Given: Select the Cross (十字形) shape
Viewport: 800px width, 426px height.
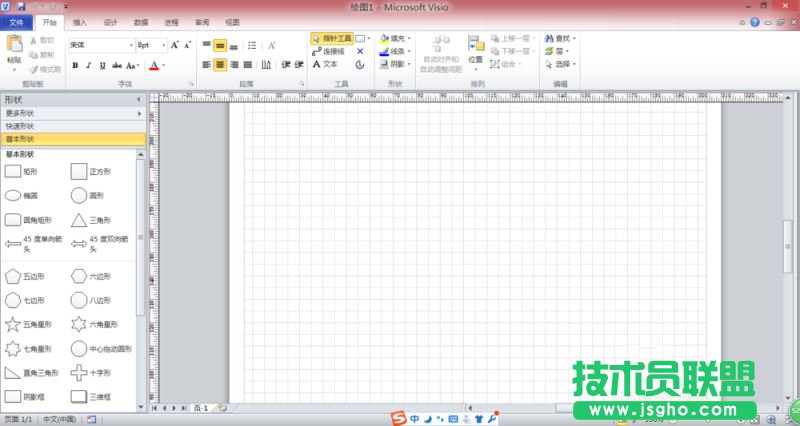Looking at the screenshot, I should coord(91,372).
